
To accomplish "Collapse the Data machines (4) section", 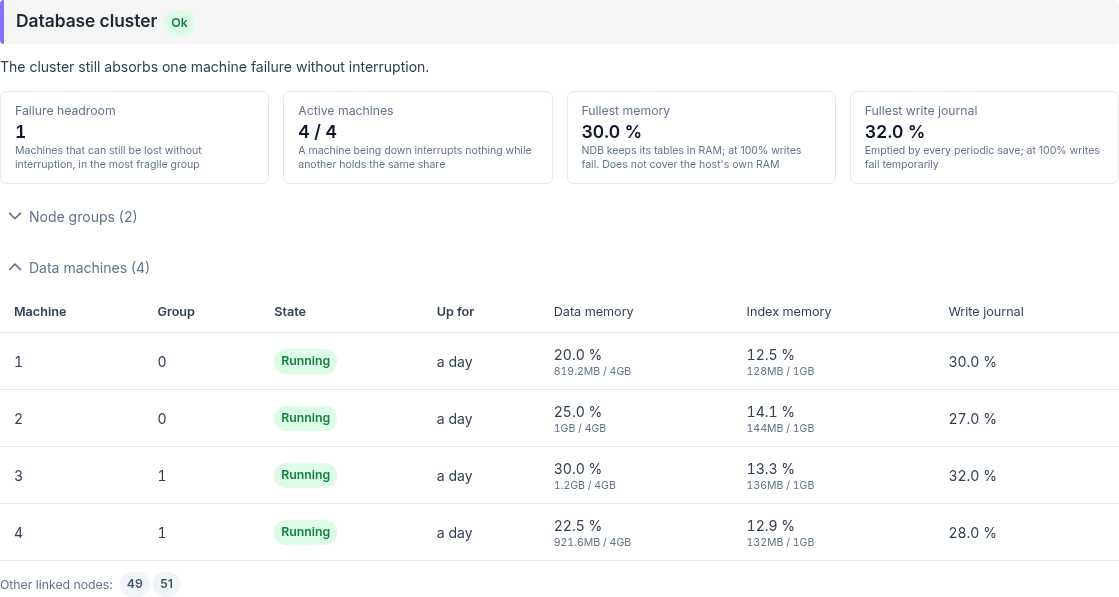I will pos(79,268).
